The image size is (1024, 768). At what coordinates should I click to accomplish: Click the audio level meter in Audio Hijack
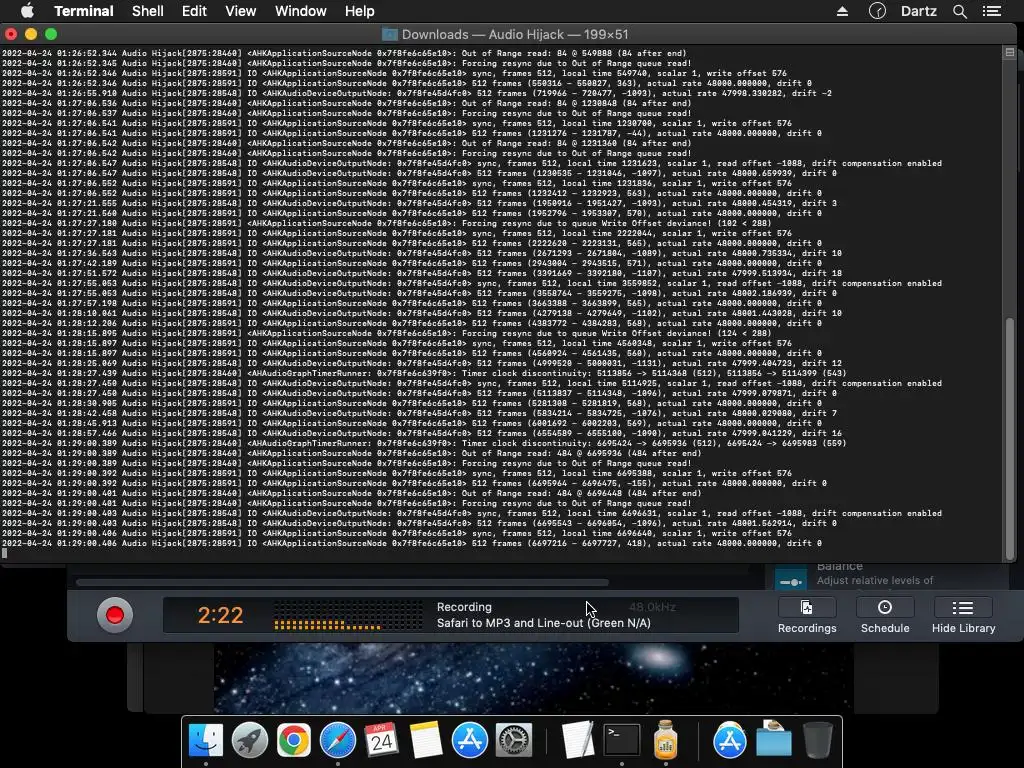348,615
